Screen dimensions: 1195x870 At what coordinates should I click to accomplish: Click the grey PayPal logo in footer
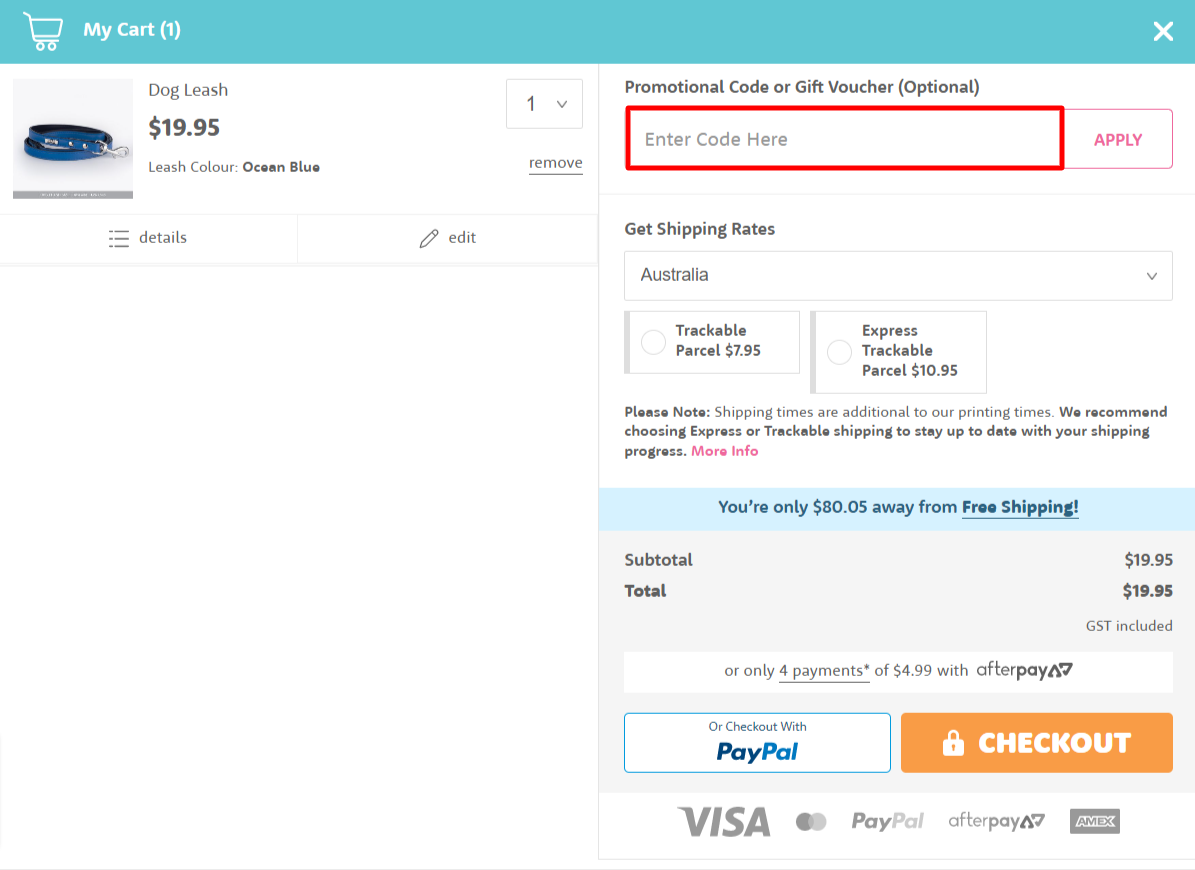point(887,822)
